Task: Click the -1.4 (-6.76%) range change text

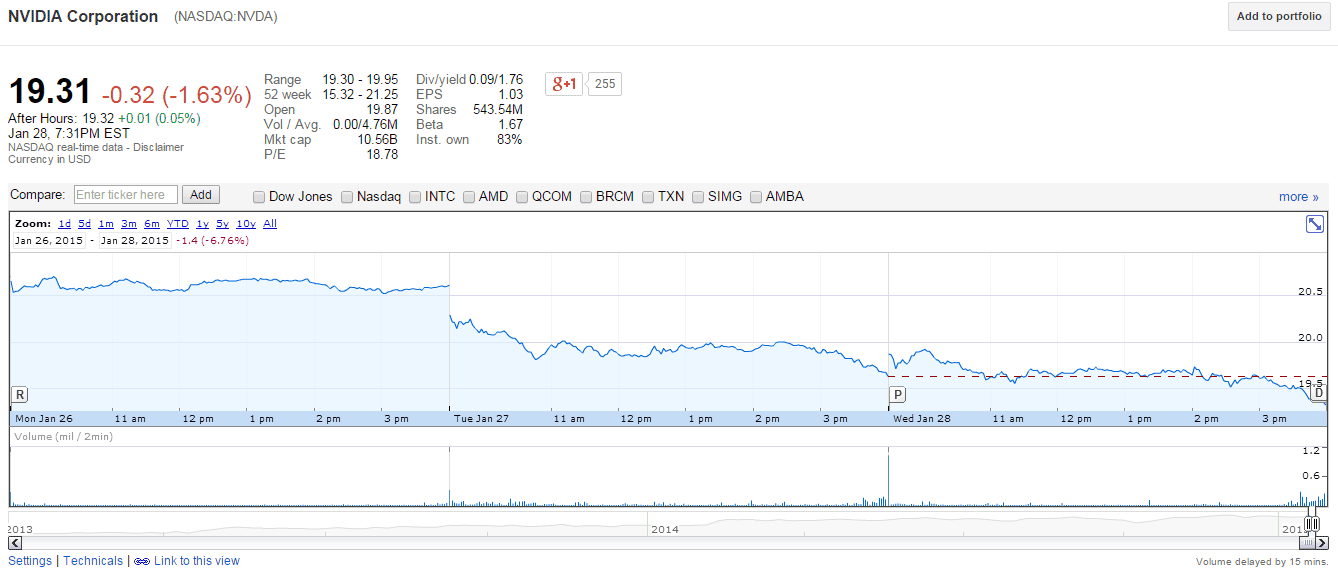Action: 212,240
